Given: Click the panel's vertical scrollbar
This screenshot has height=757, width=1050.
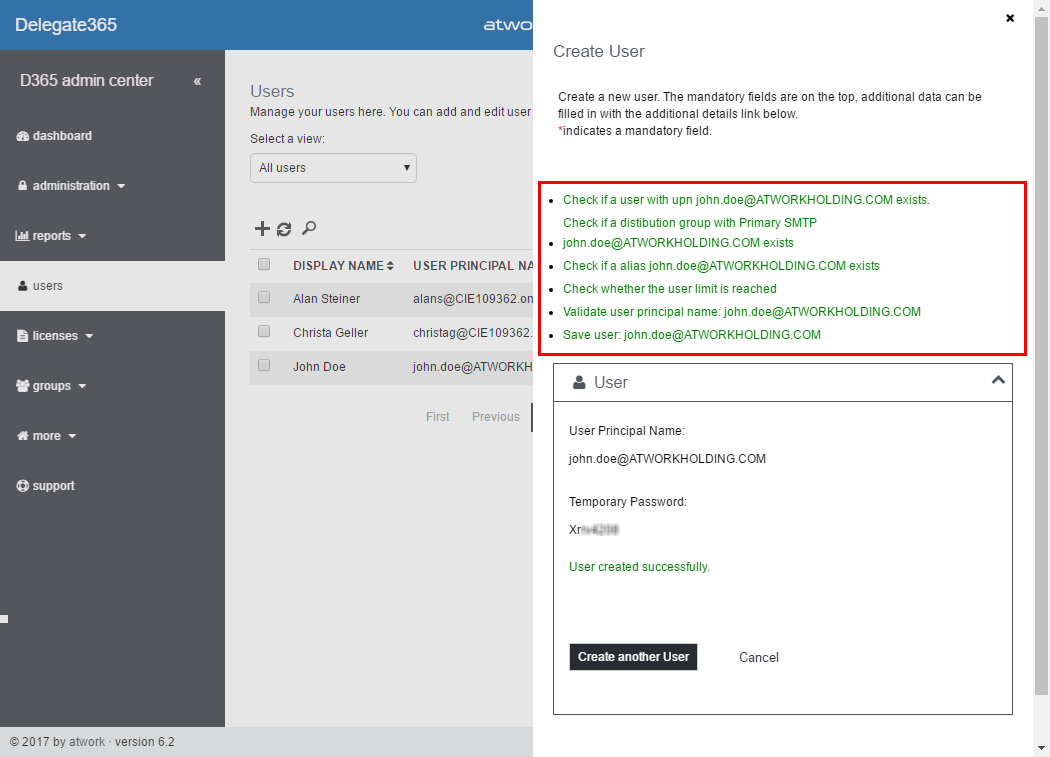Looking at the screenshot, I should coord(1041,350).
